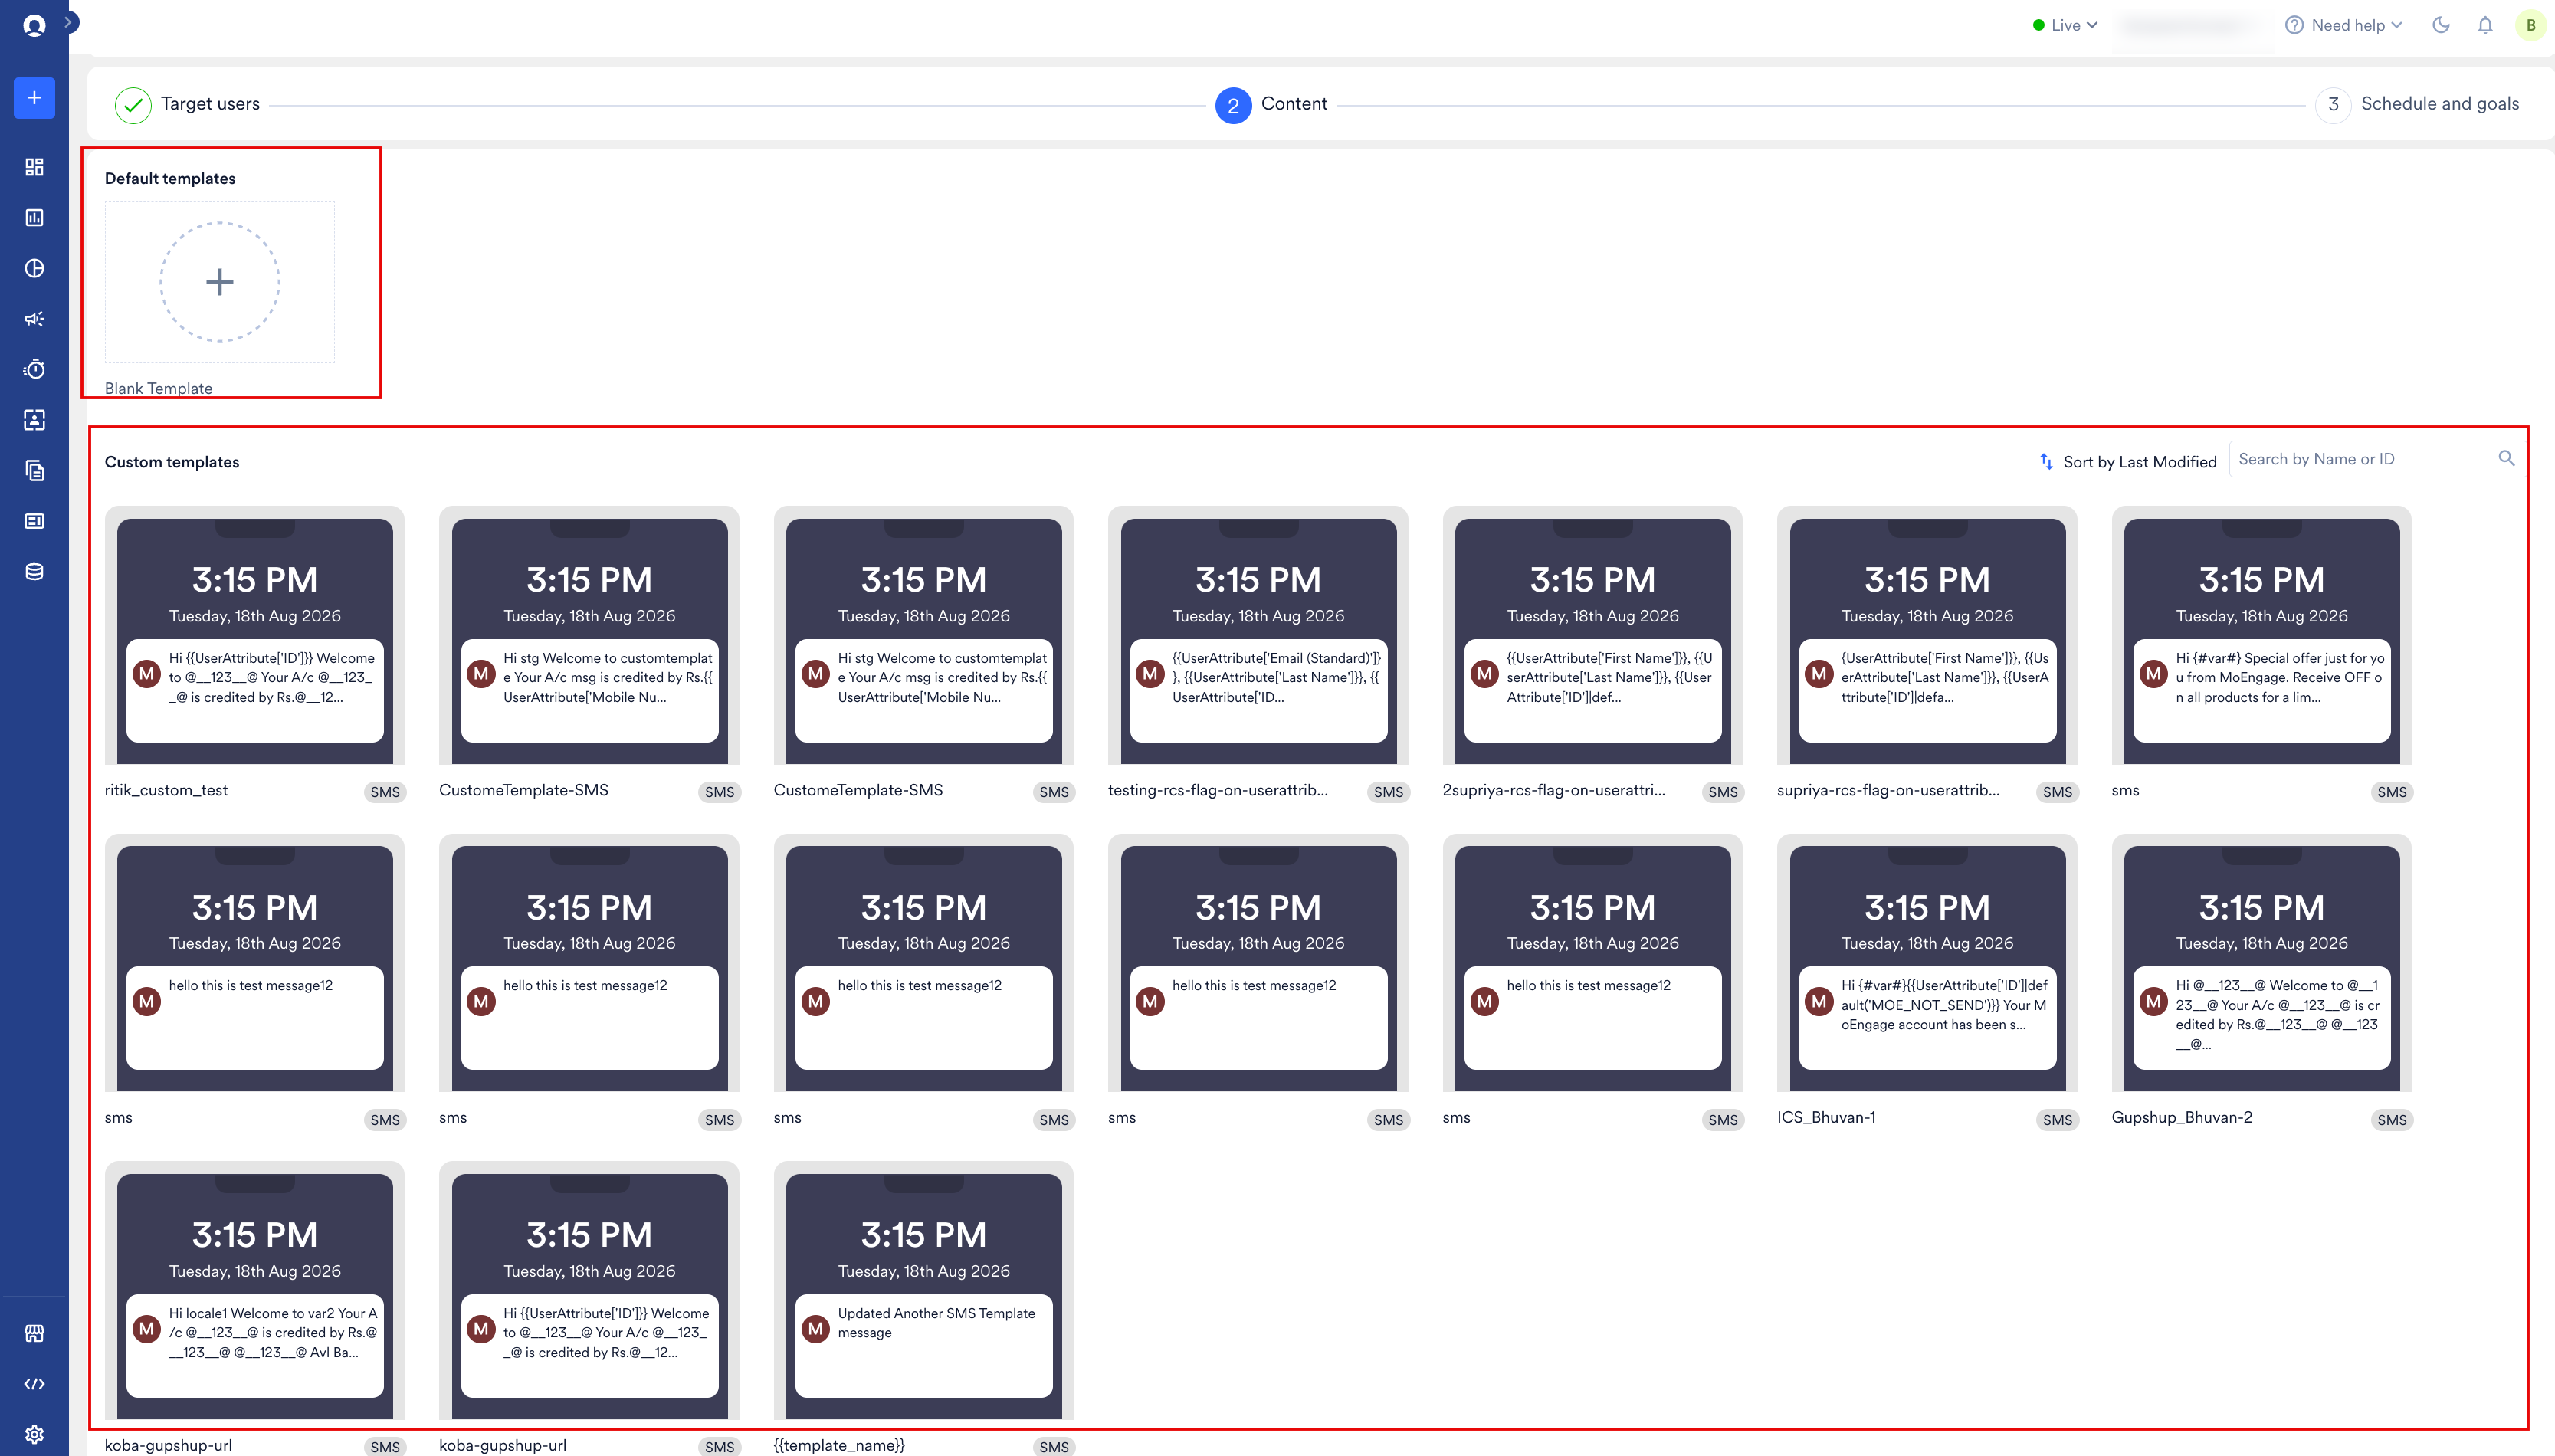Screen dimensions: 2555x1456
Task: Add a Blank Template with plus circle
Action: tap(220, 282)
